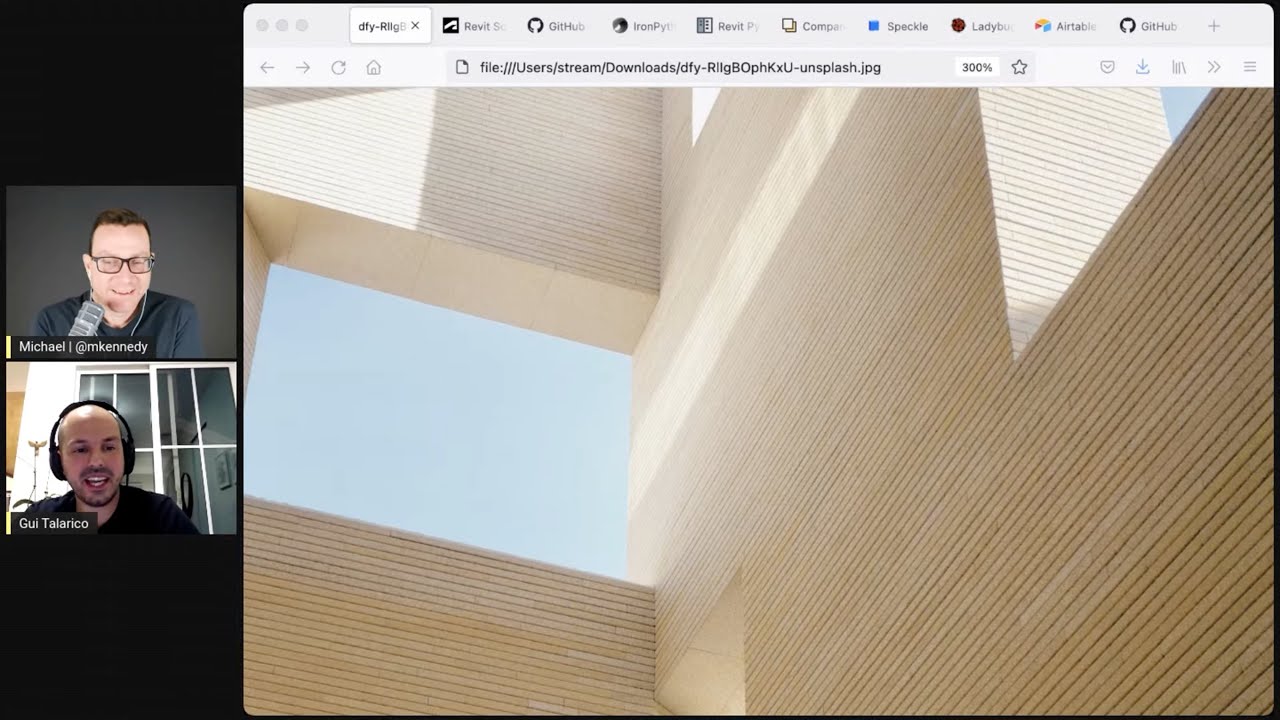Go to the Firefox Home page
Screen dimensions: 1280x720
pyautogui.click(x=374, y=67)
